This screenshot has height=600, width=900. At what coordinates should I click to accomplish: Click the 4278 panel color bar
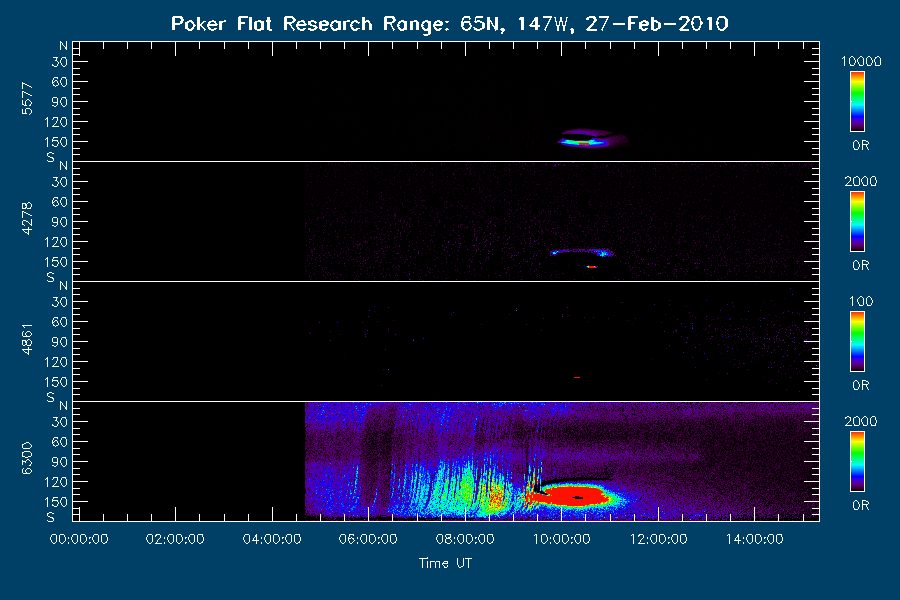click(x=857, y=222)
